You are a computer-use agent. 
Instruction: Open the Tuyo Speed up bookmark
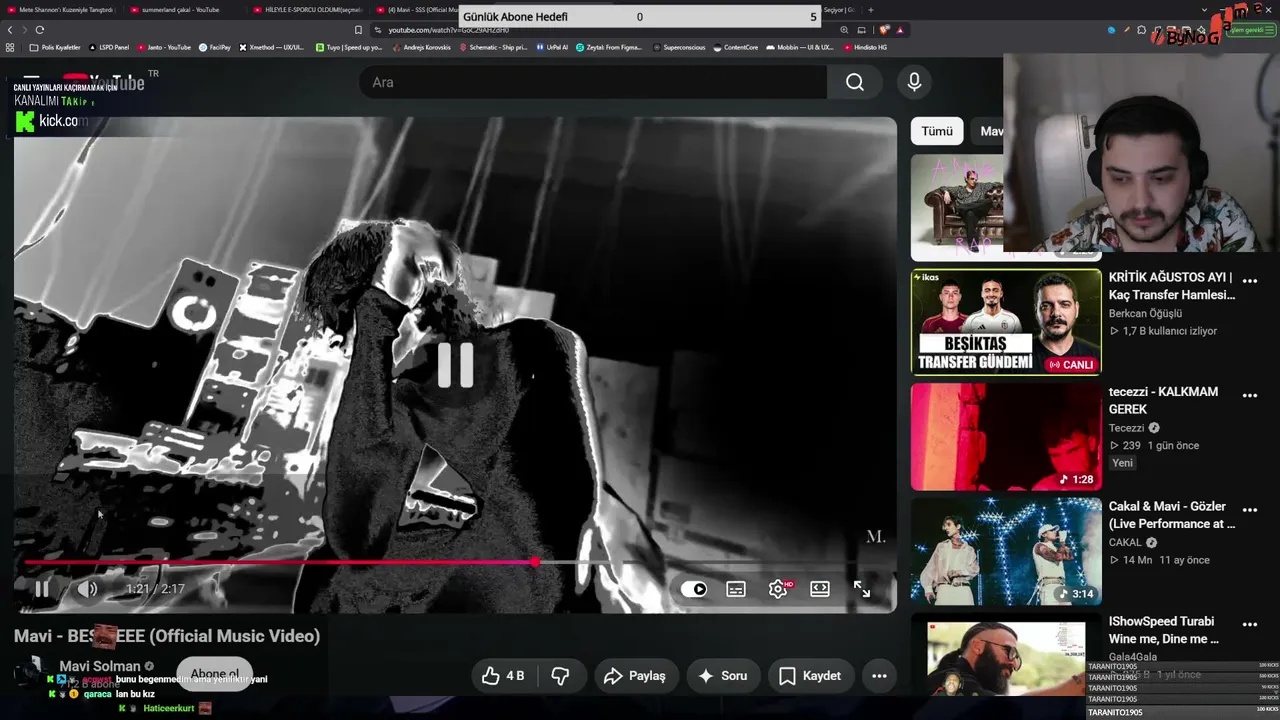[x=349, y=47]
